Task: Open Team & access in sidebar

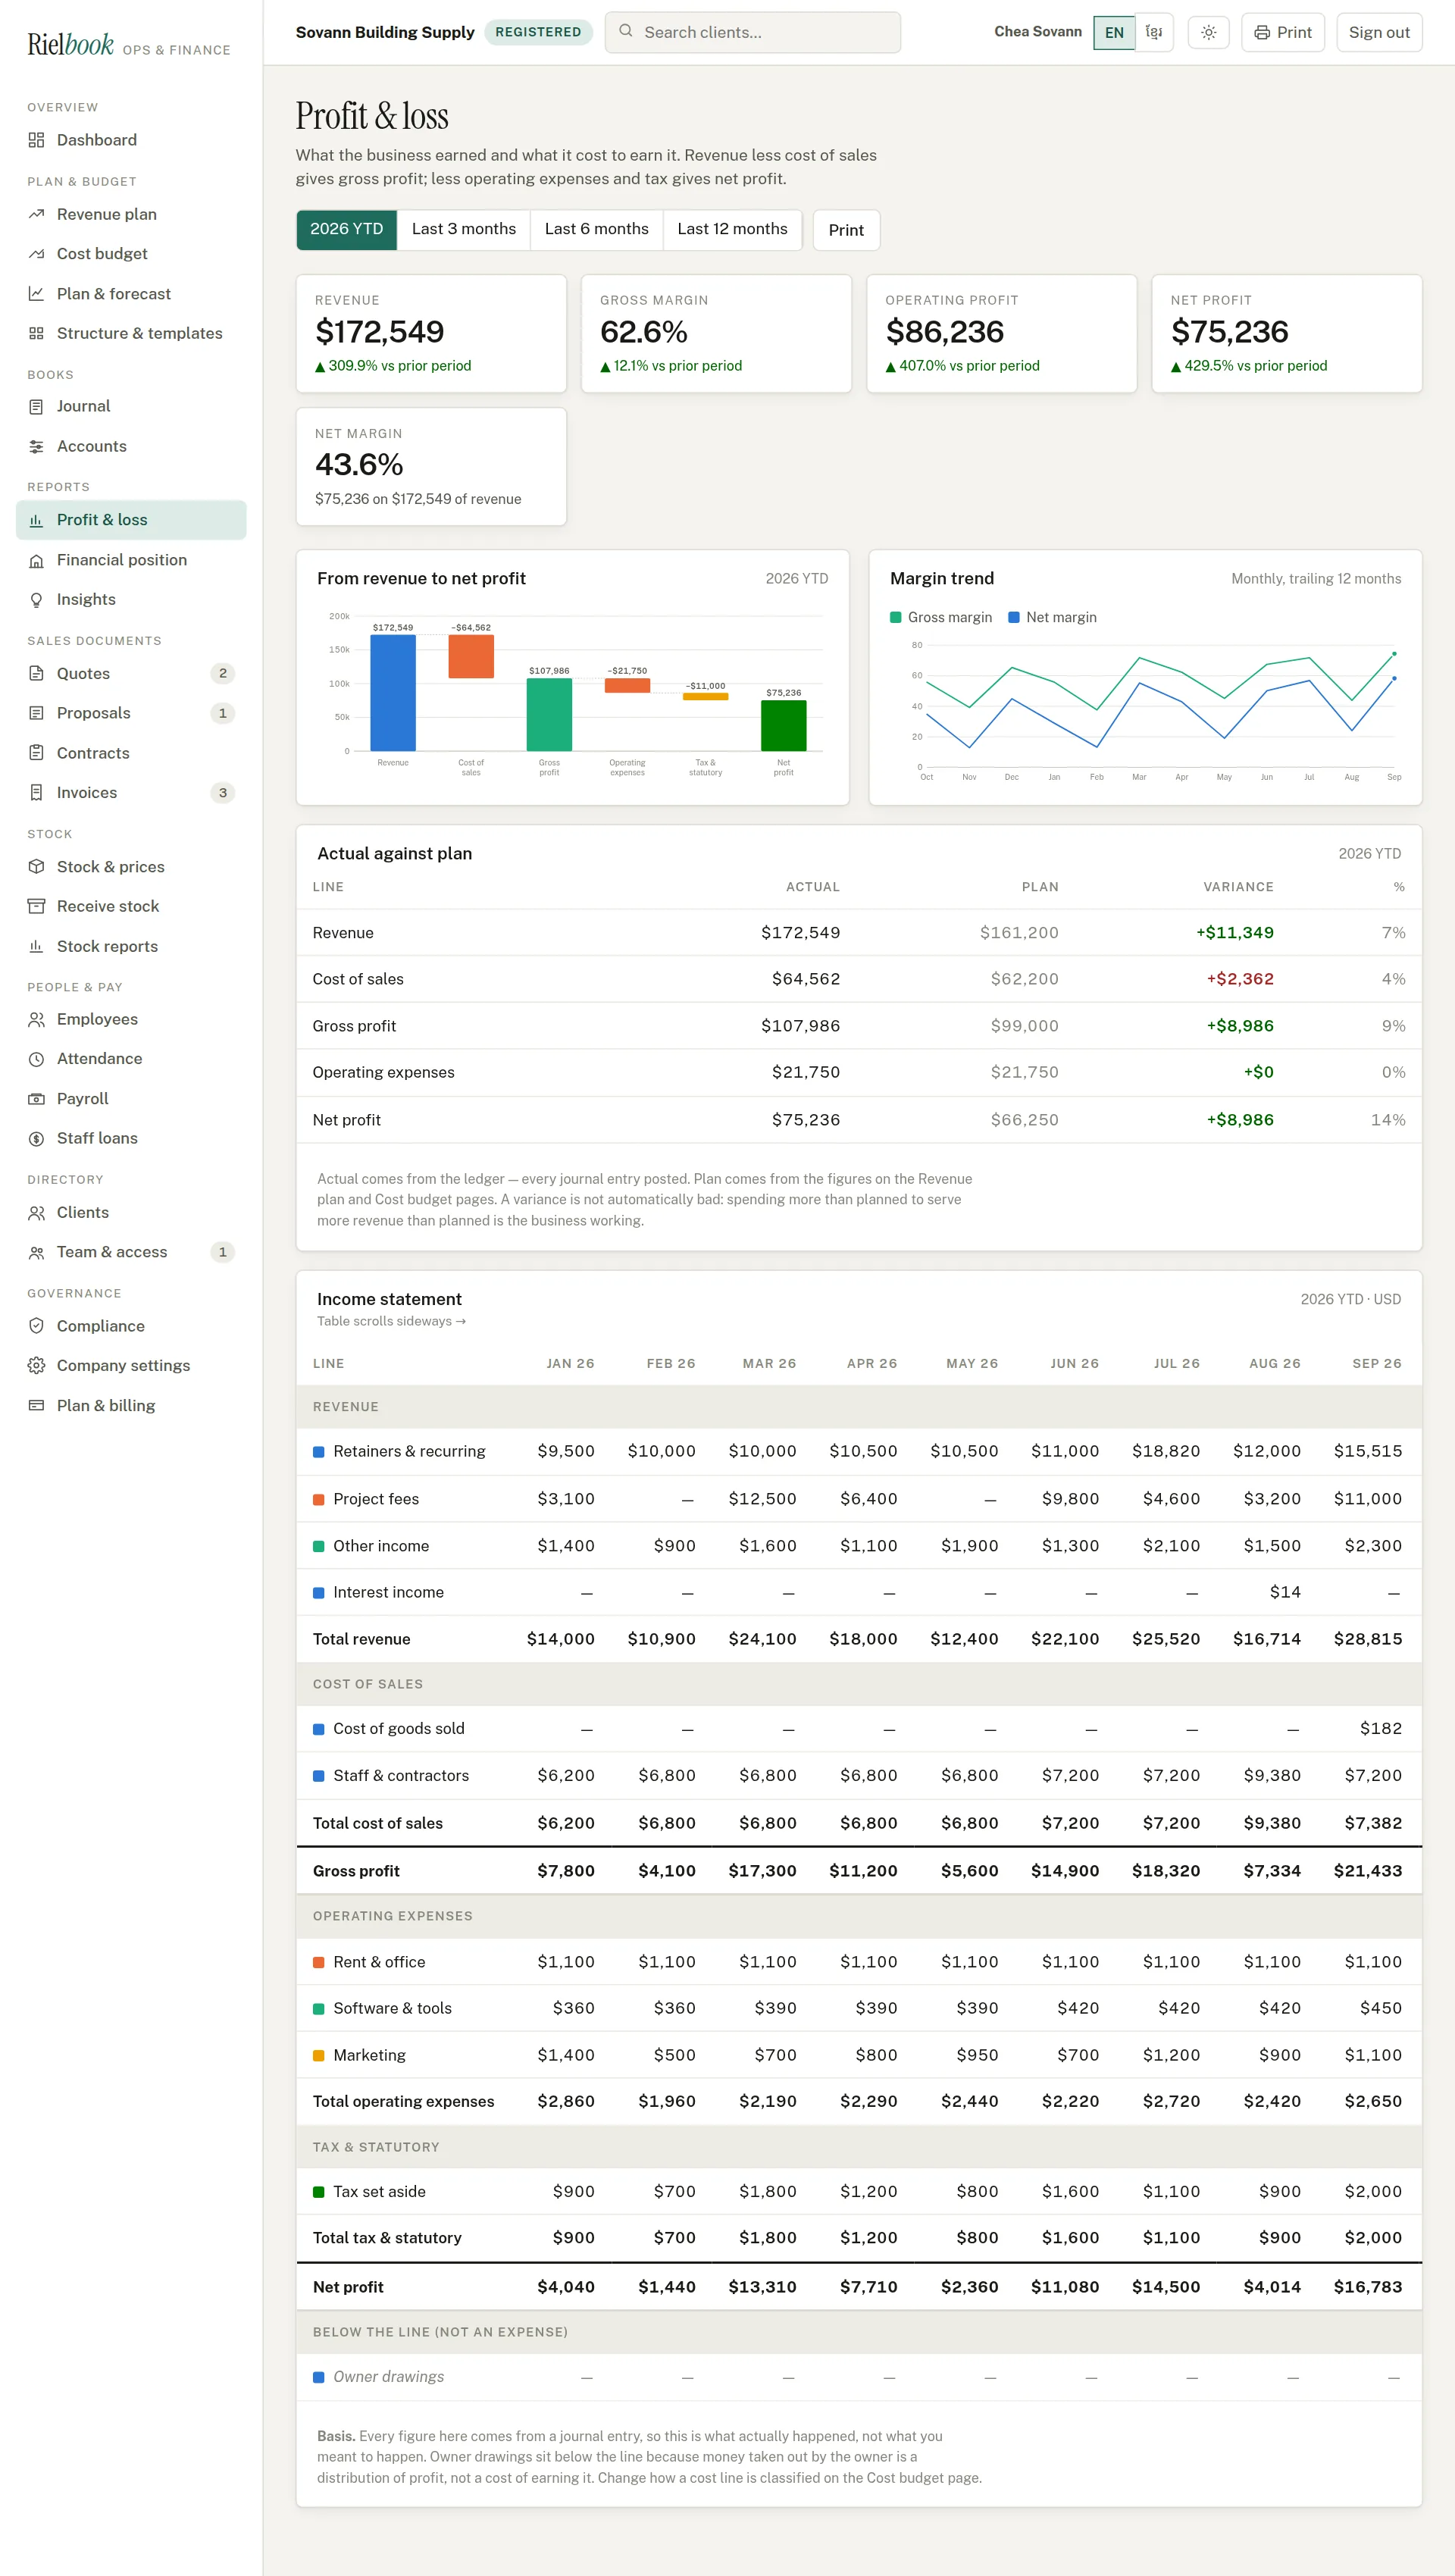Action: pos(131,1252)
